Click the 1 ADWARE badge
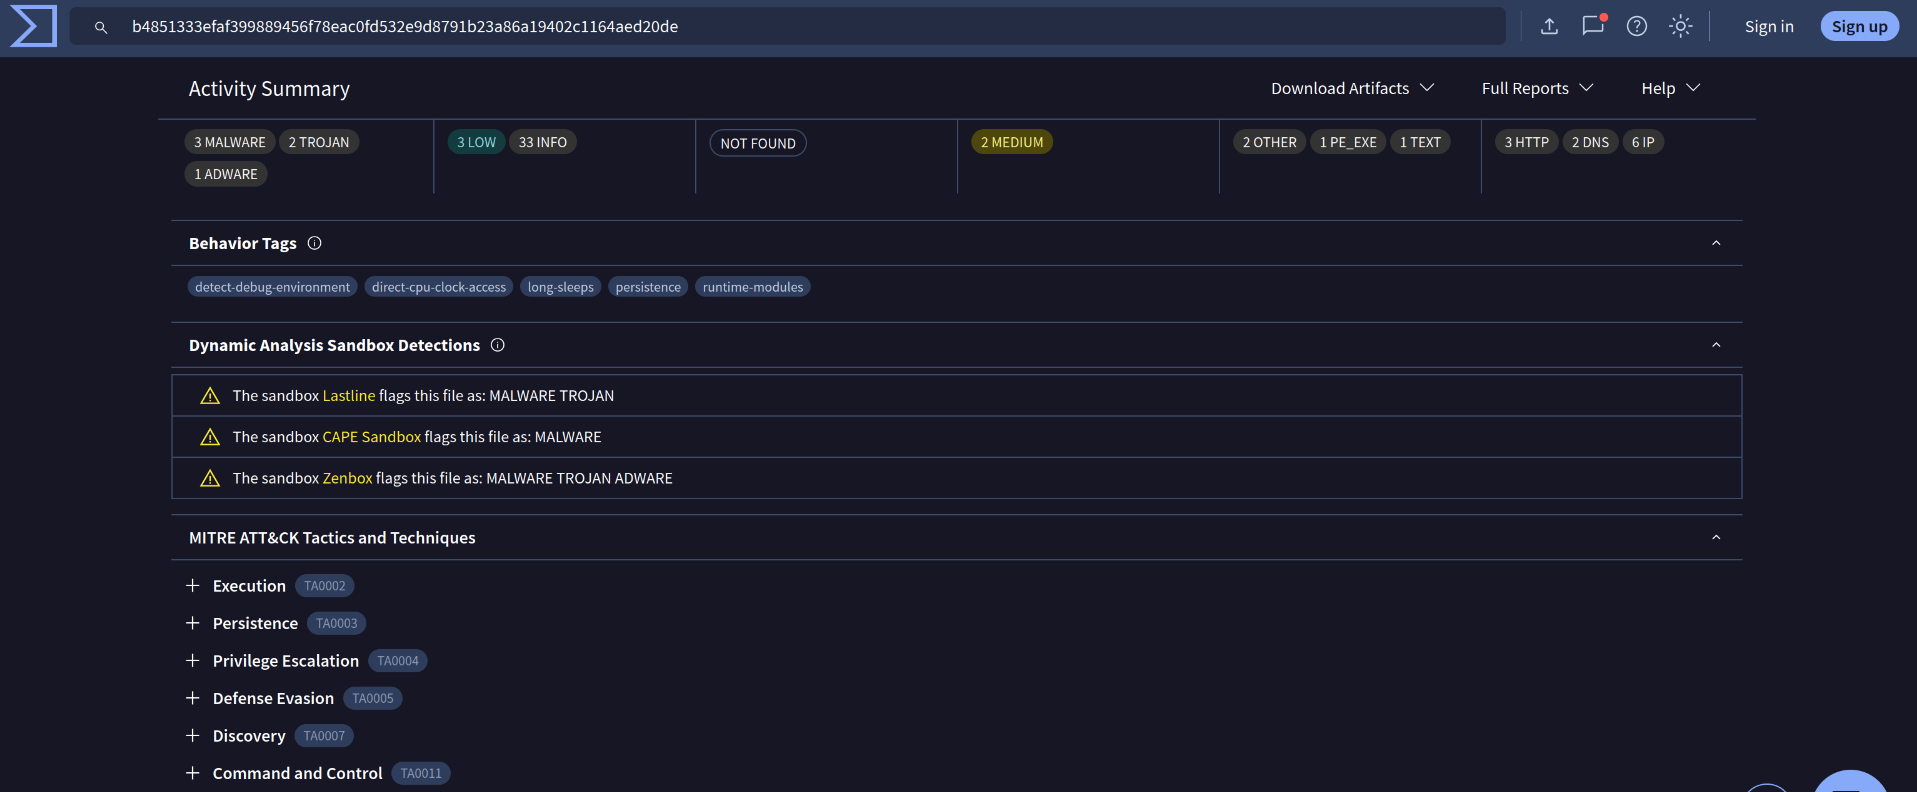The image size is (1917, 792). click(226, 174)
